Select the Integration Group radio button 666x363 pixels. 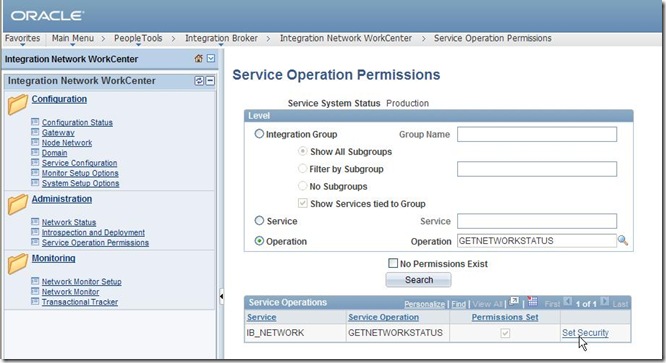click(x=259, y=134)
